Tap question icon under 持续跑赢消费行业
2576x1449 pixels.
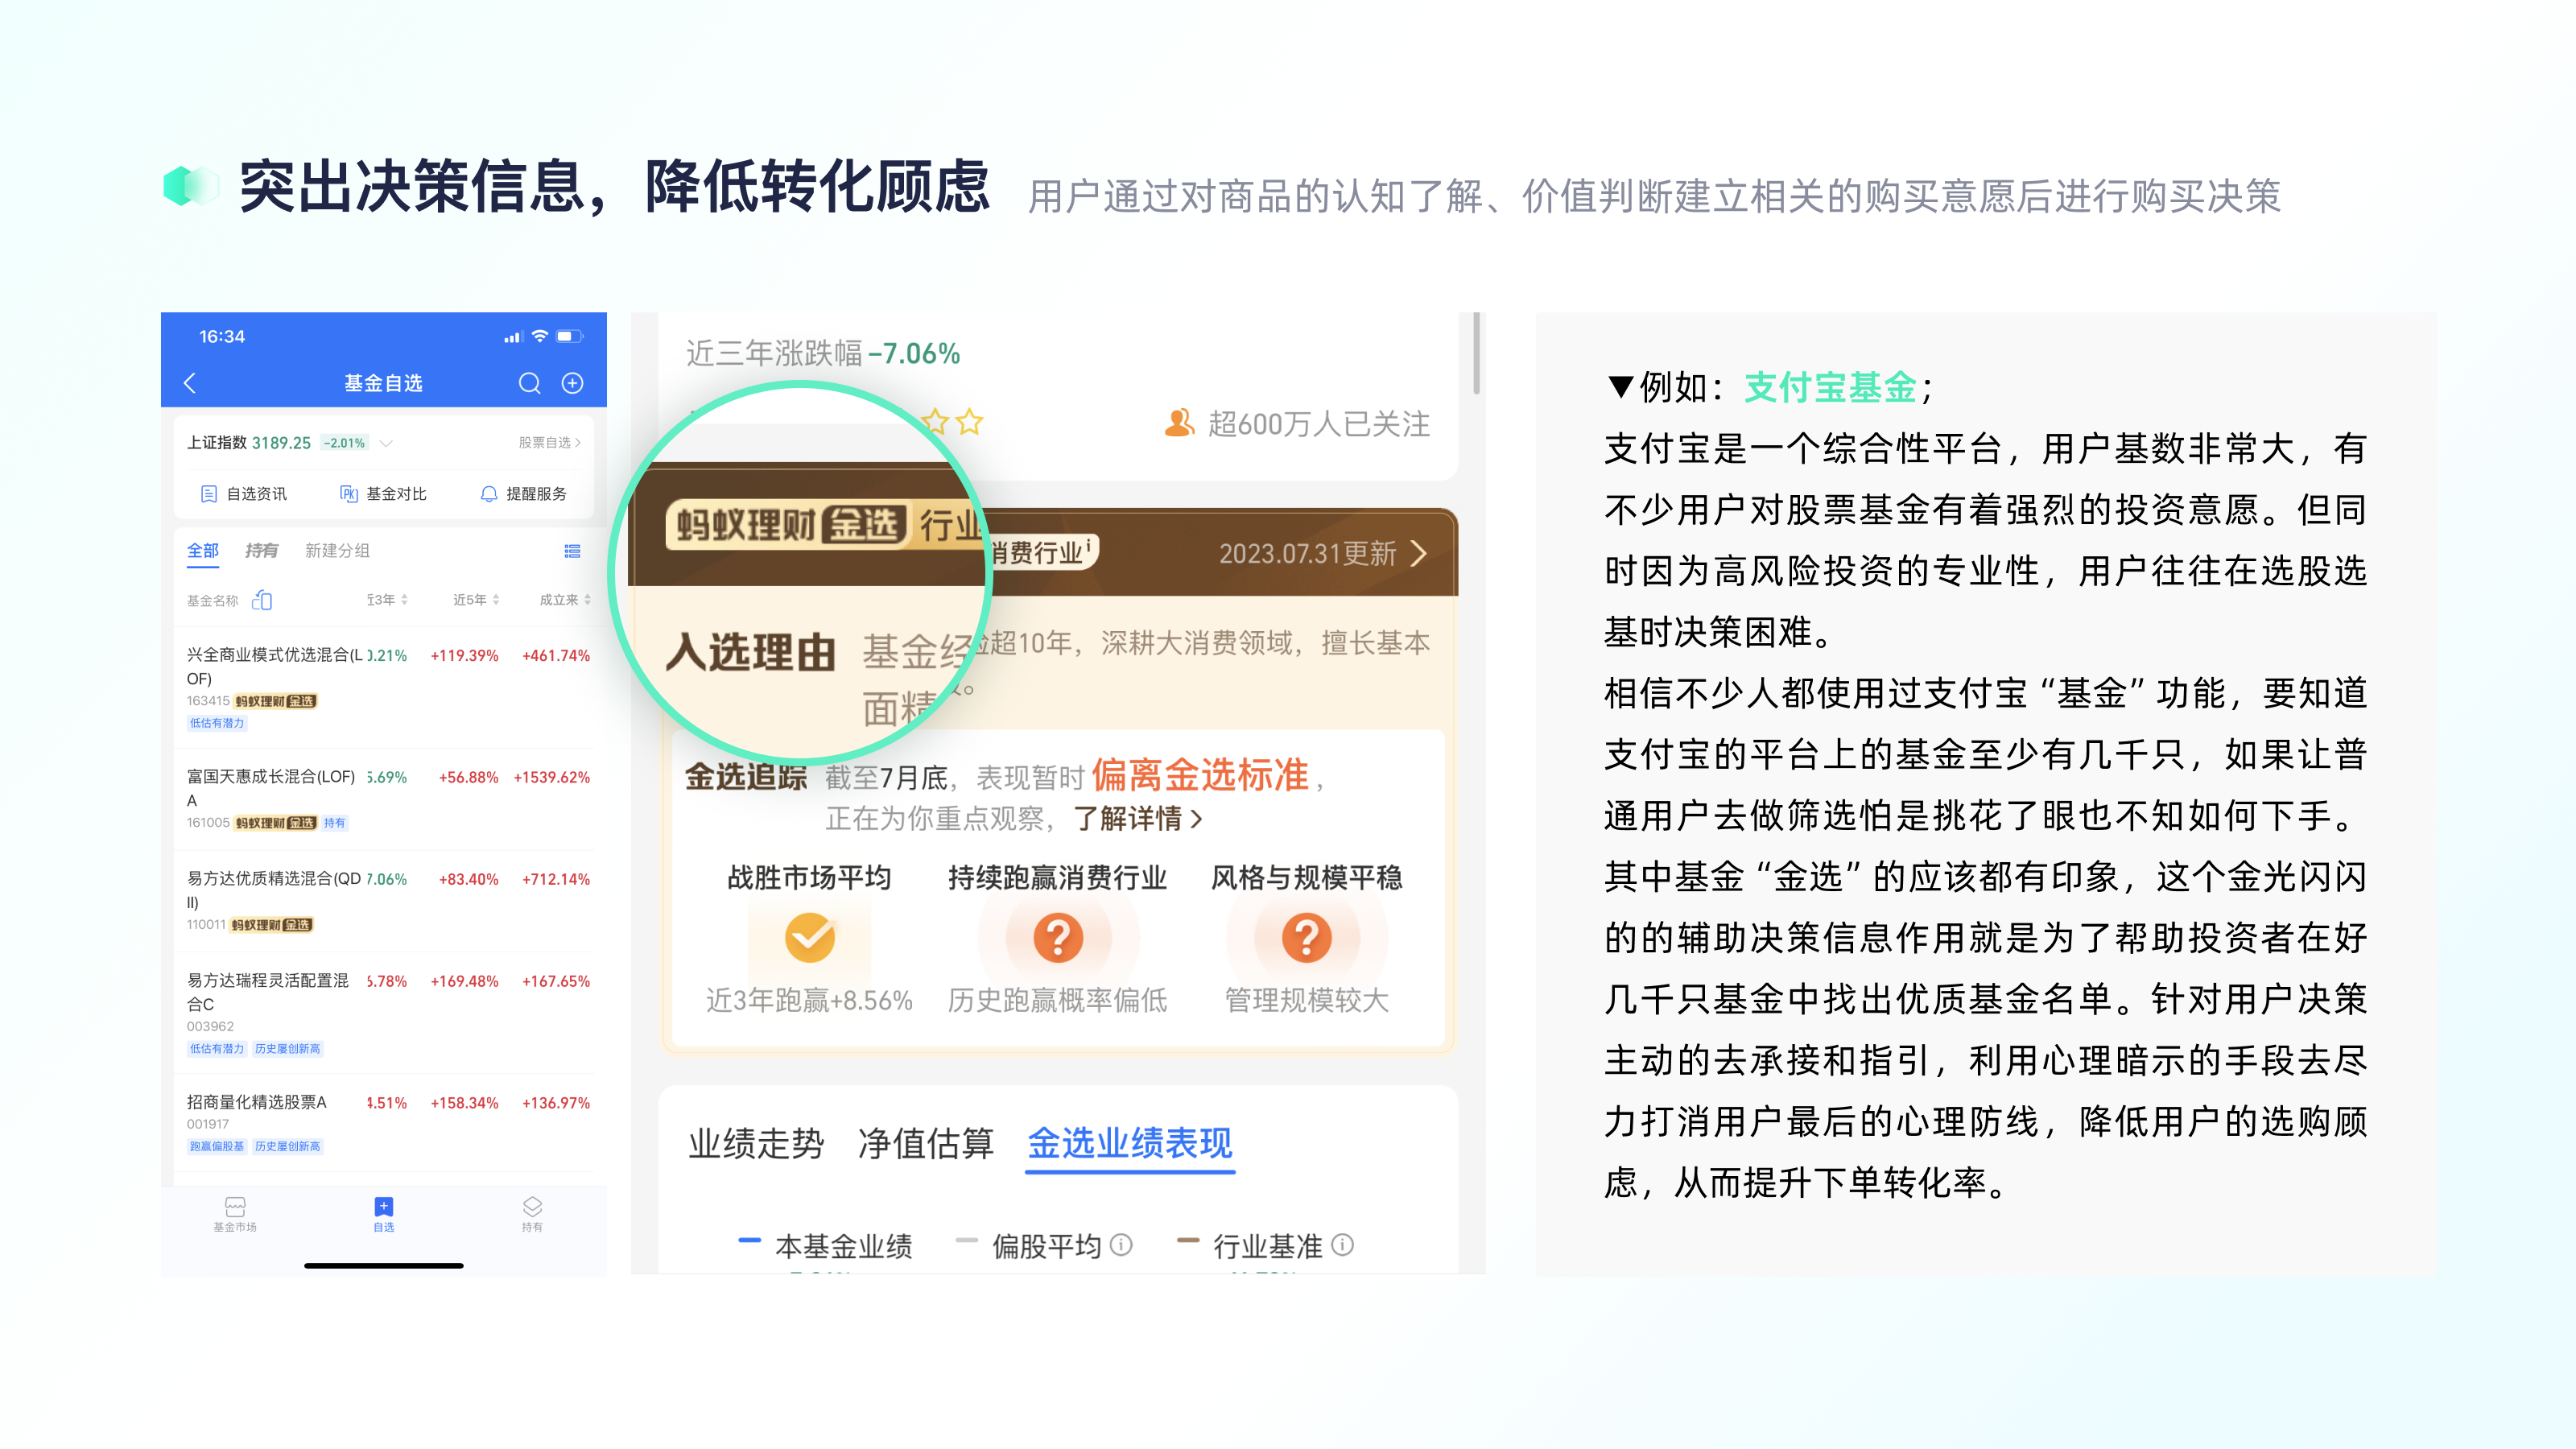coord(1058,937)
